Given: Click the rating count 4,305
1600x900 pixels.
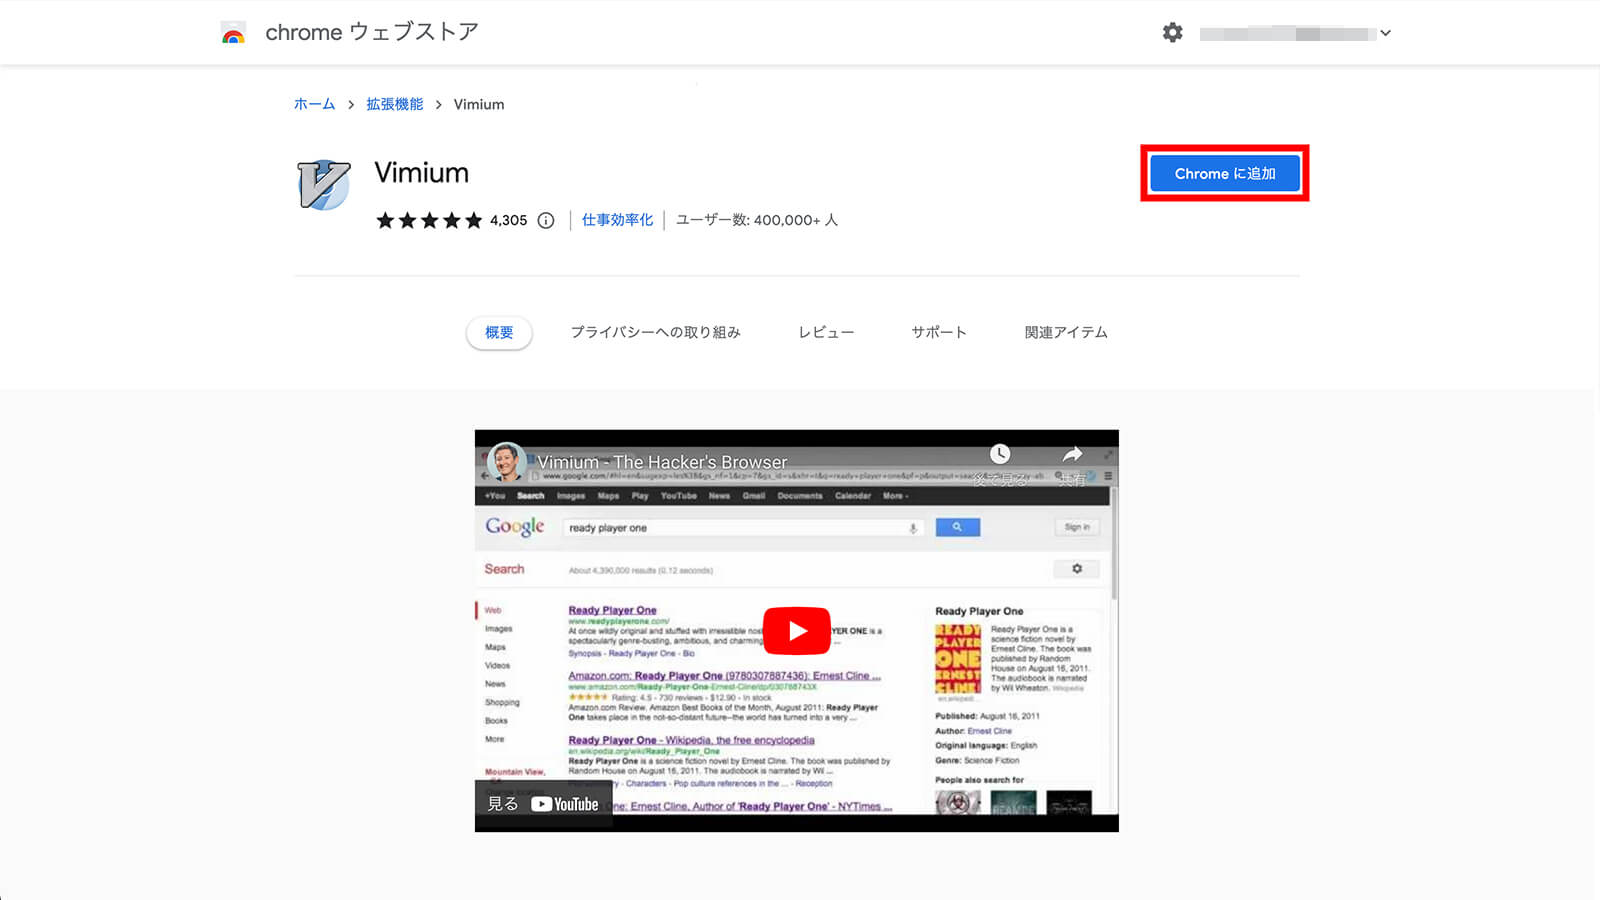Looking at the screenshot, I should point(508,220).
